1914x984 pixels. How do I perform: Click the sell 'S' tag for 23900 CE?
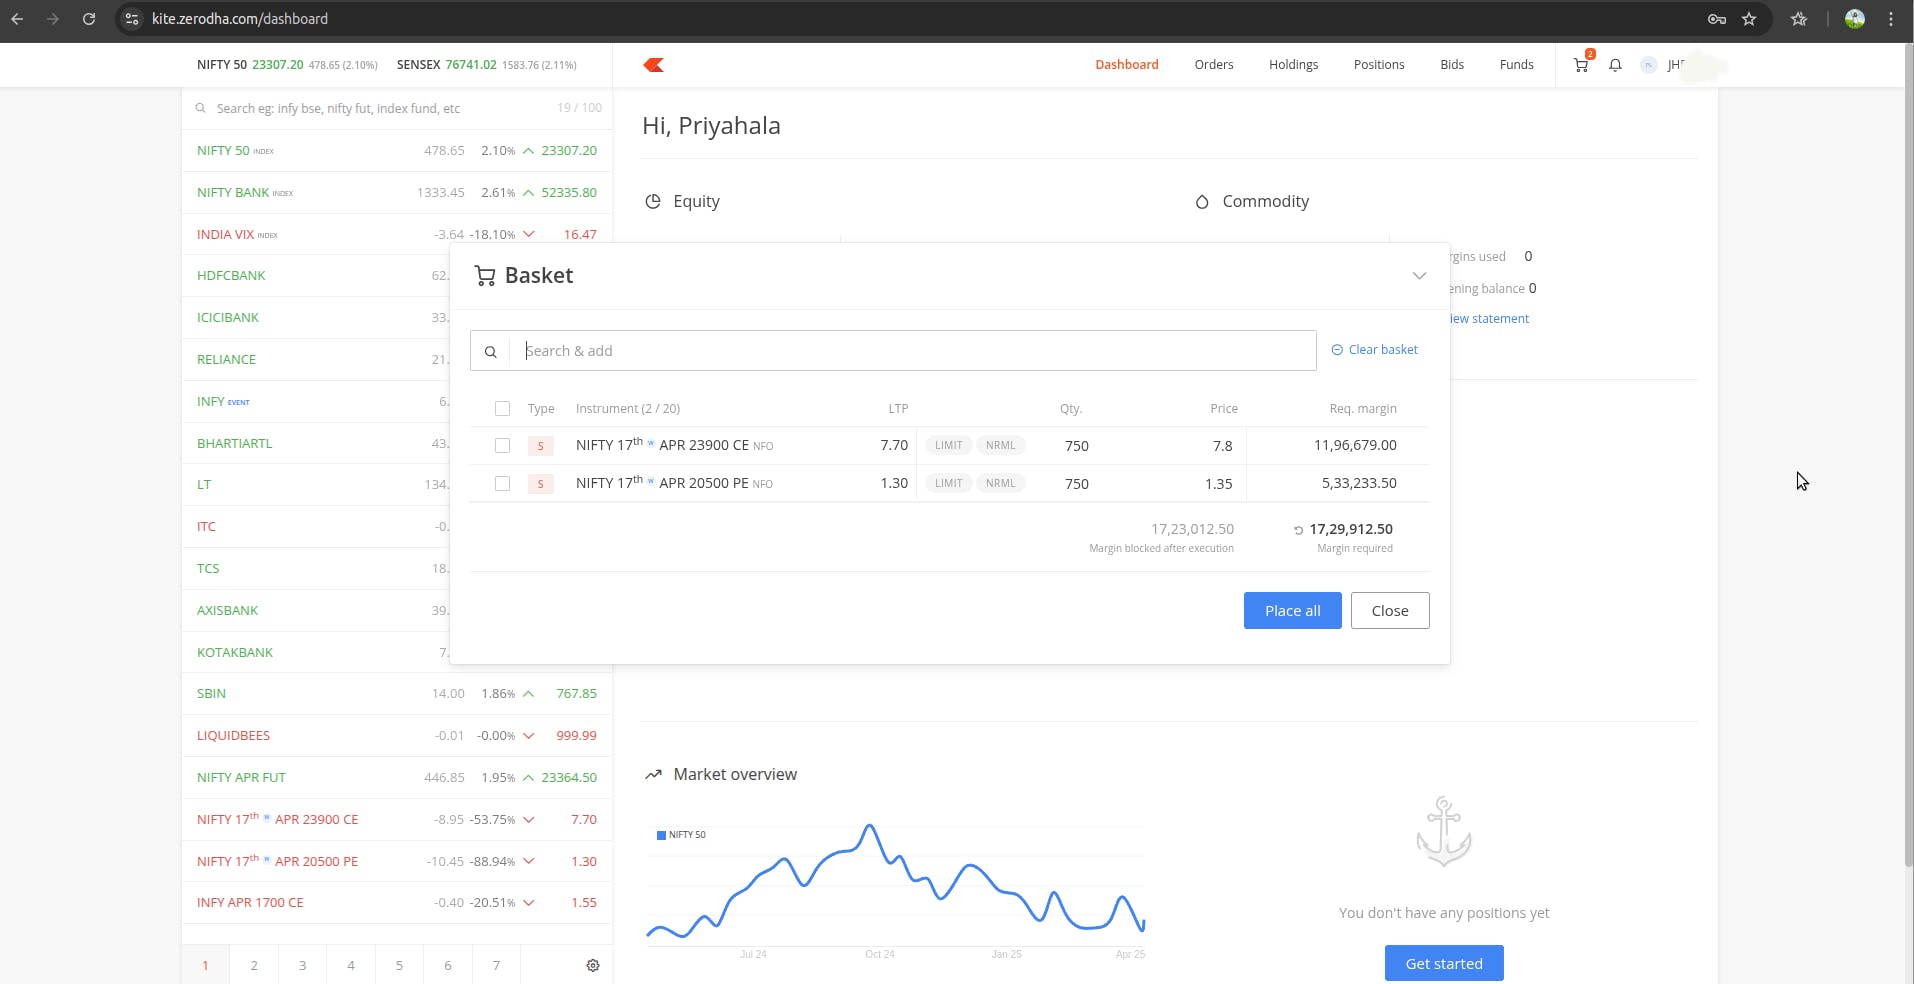[x=540, y=446]
